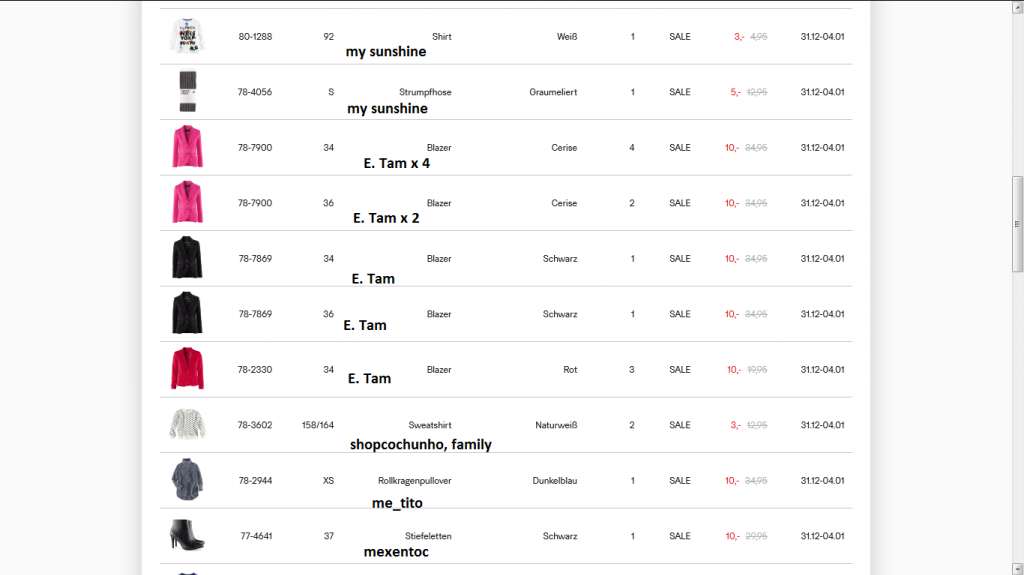
Task: Open the striped Strumpfhose product image
Action: point(187,92)
